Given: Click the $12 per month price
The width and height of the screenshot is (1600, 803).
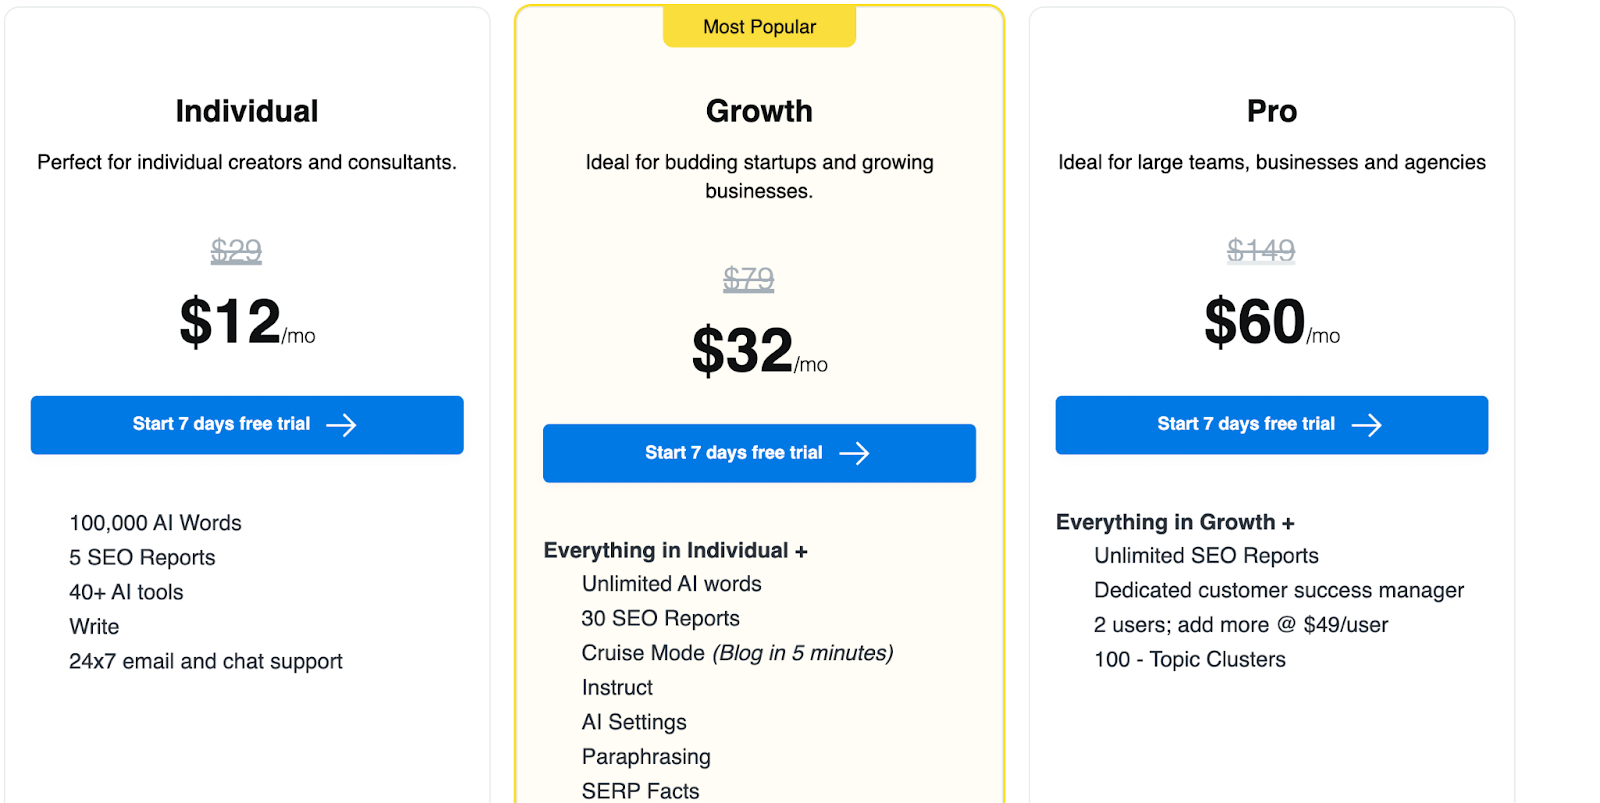Looking at the screenshot, I should pos(247,322).
